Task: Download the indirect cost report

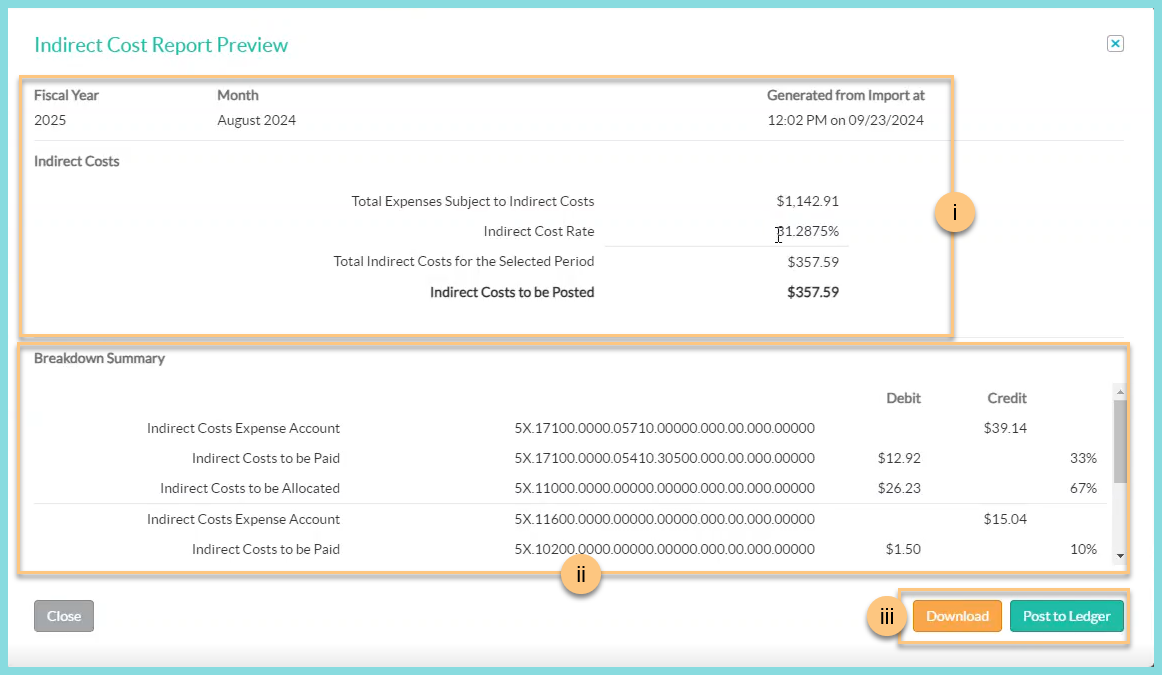Action: pos(957,616)
